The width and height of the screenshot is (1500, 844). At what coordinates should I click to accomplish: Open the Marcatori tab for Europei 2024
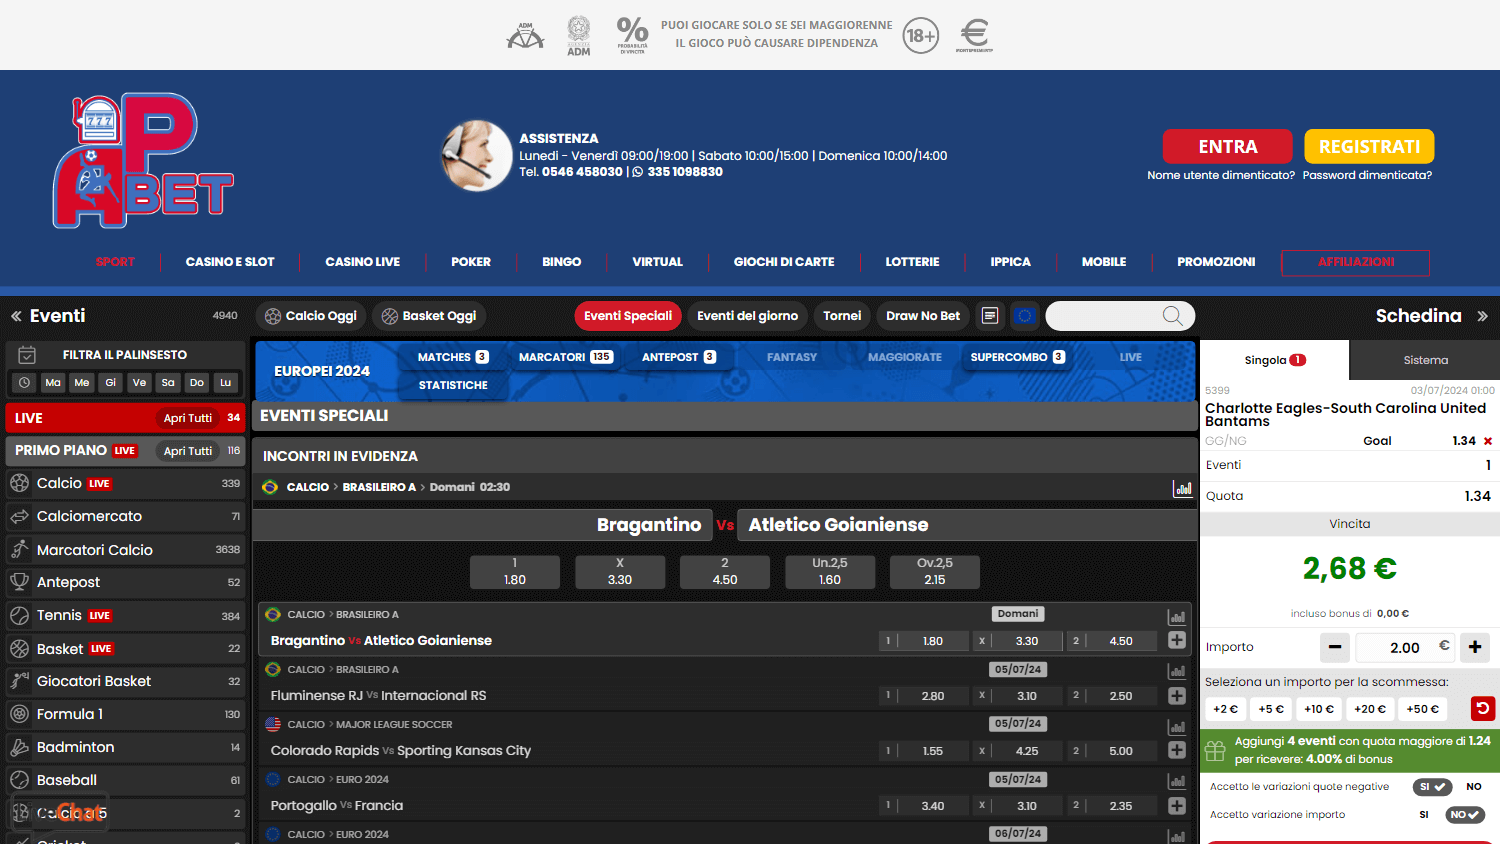[x=565, y=357]
